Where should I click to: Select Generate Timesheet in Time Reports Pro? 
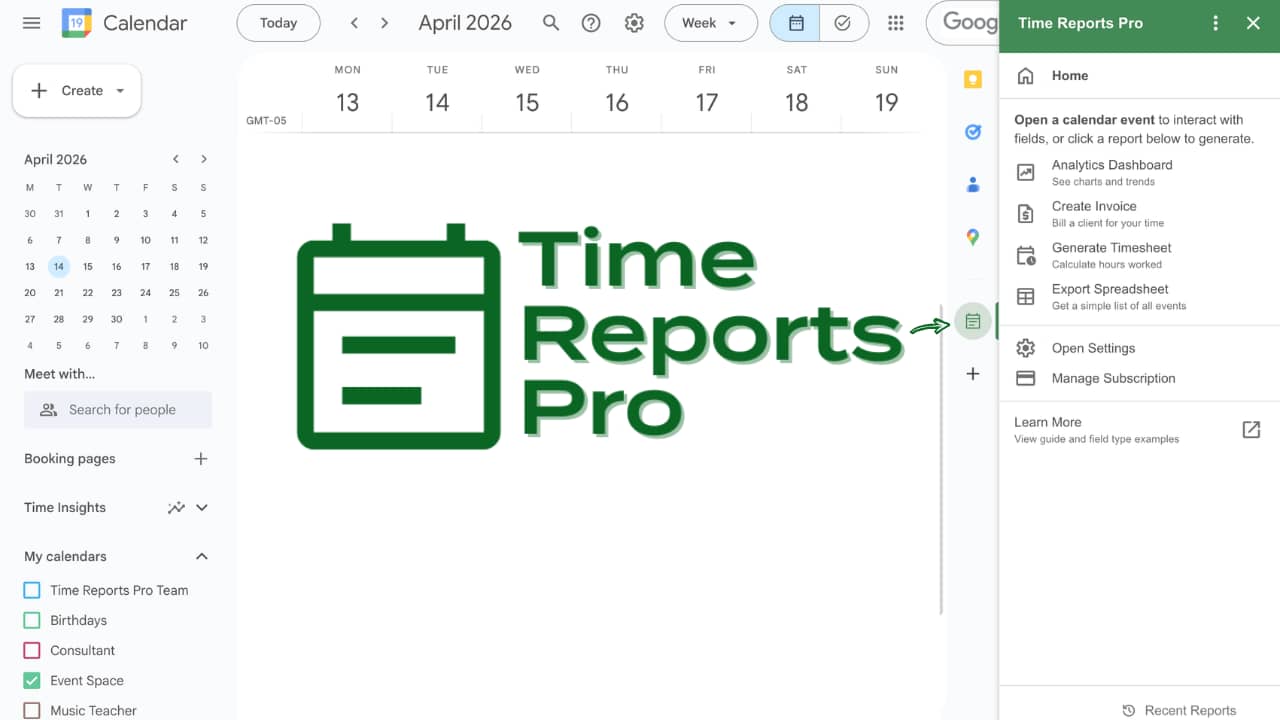coord(1111,255)
